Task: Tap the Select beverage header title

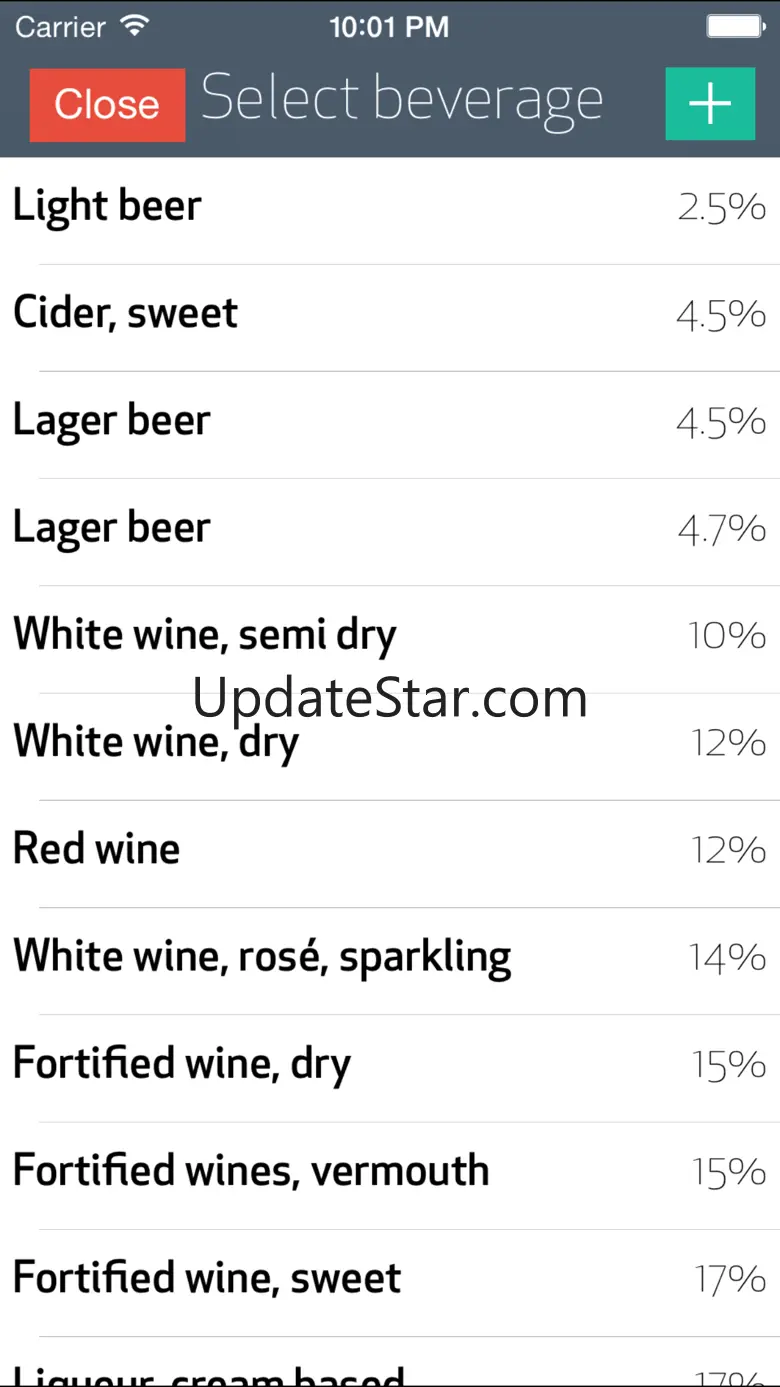Action: pyautogui.click(x=402, y=101)
